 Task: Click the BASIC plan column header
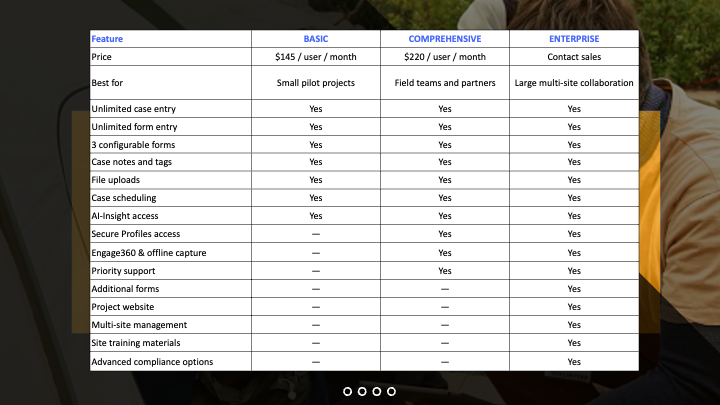point(316,39)
